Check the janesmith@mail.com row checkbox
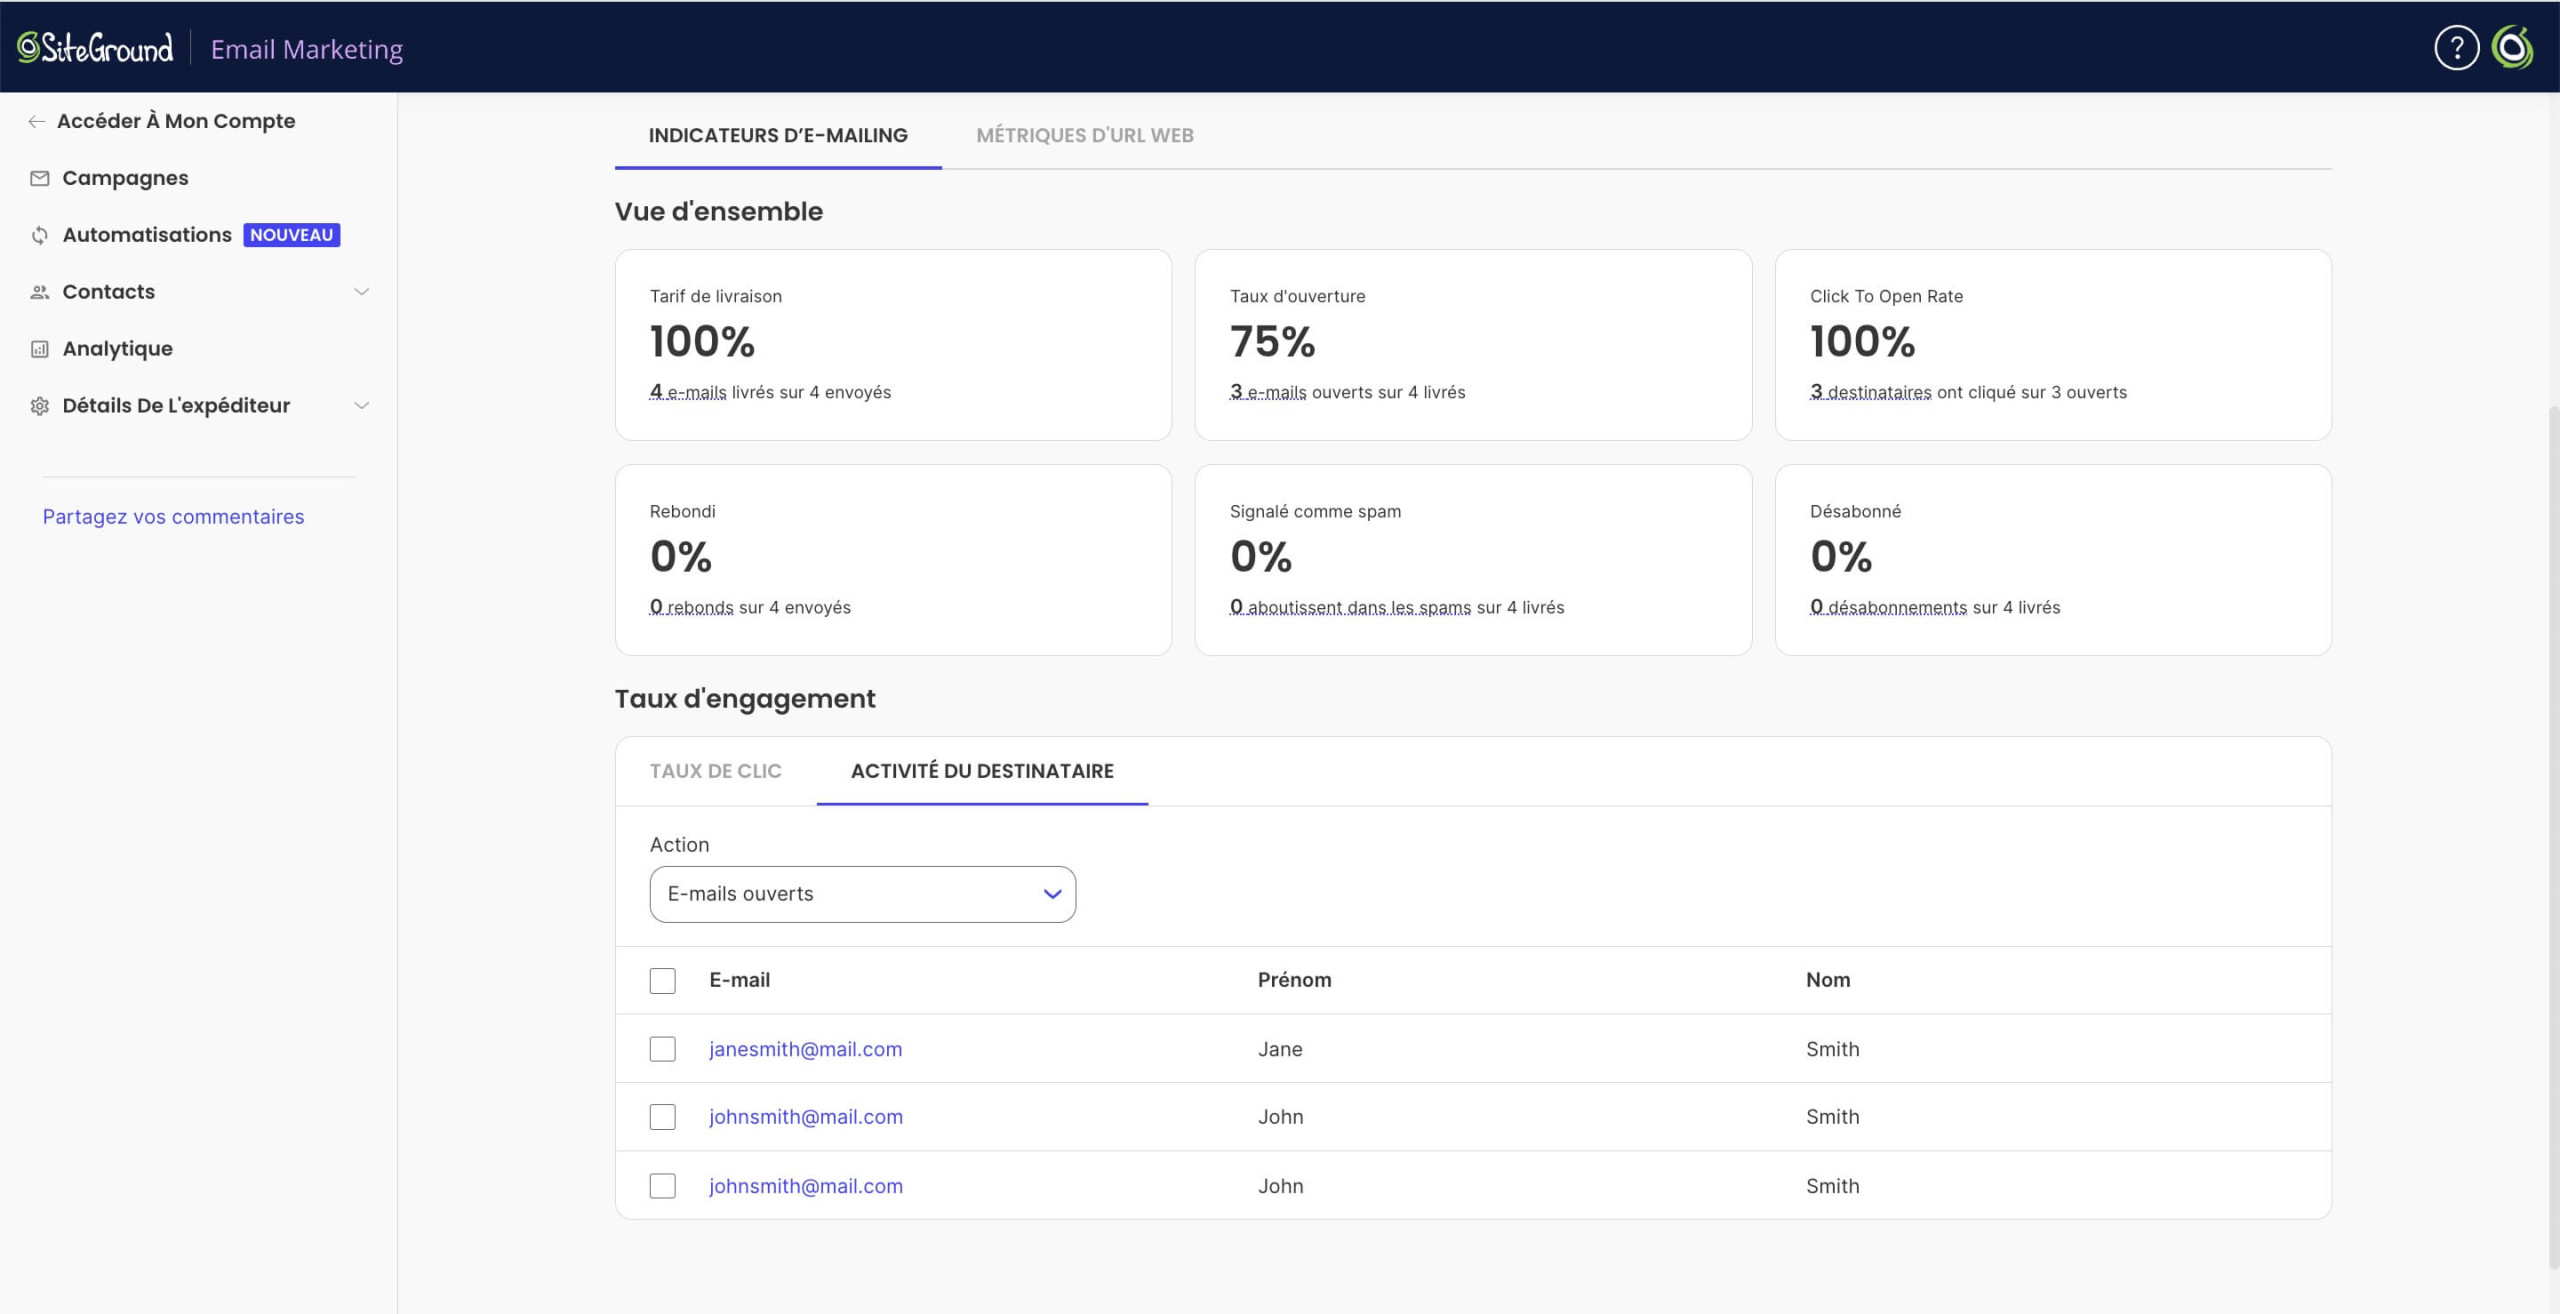2560x1314 pixels. tap(662, 1048)
